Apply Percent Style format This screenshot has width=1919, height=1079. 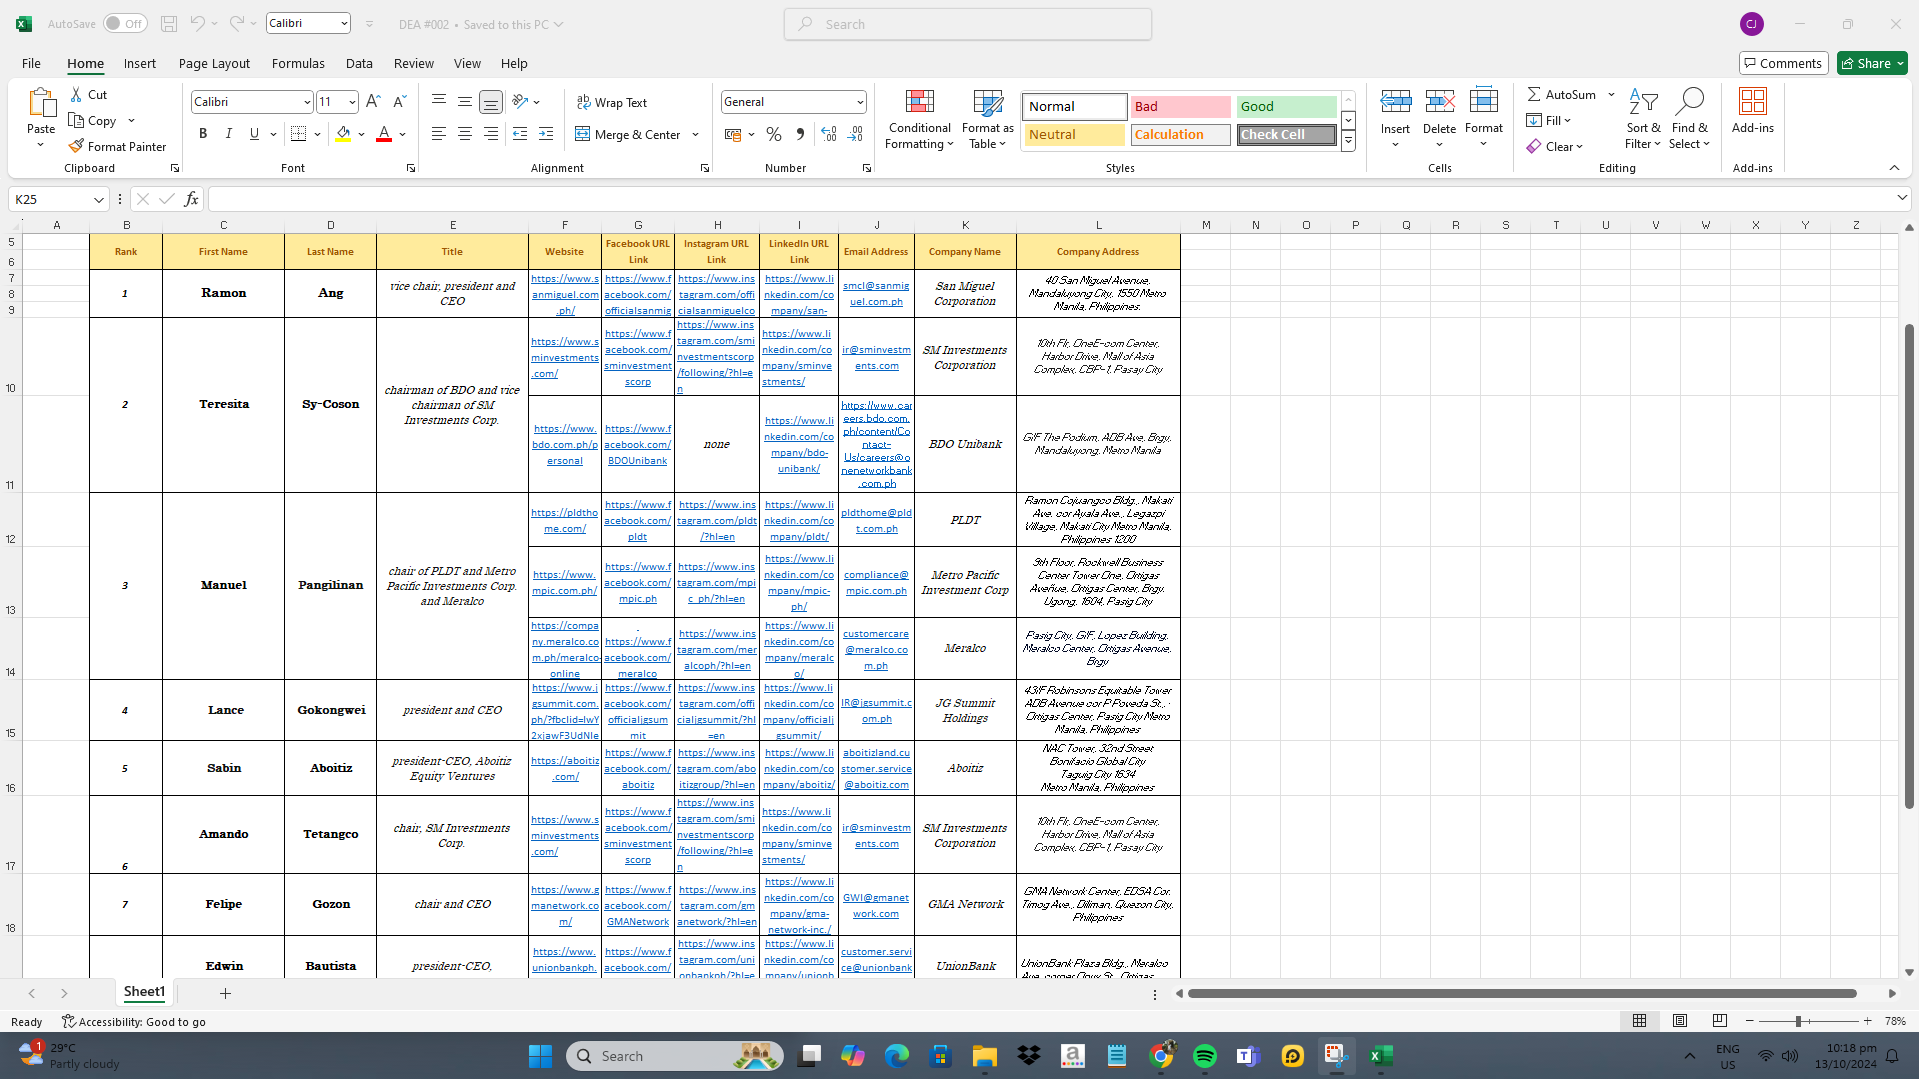point(774,134)
